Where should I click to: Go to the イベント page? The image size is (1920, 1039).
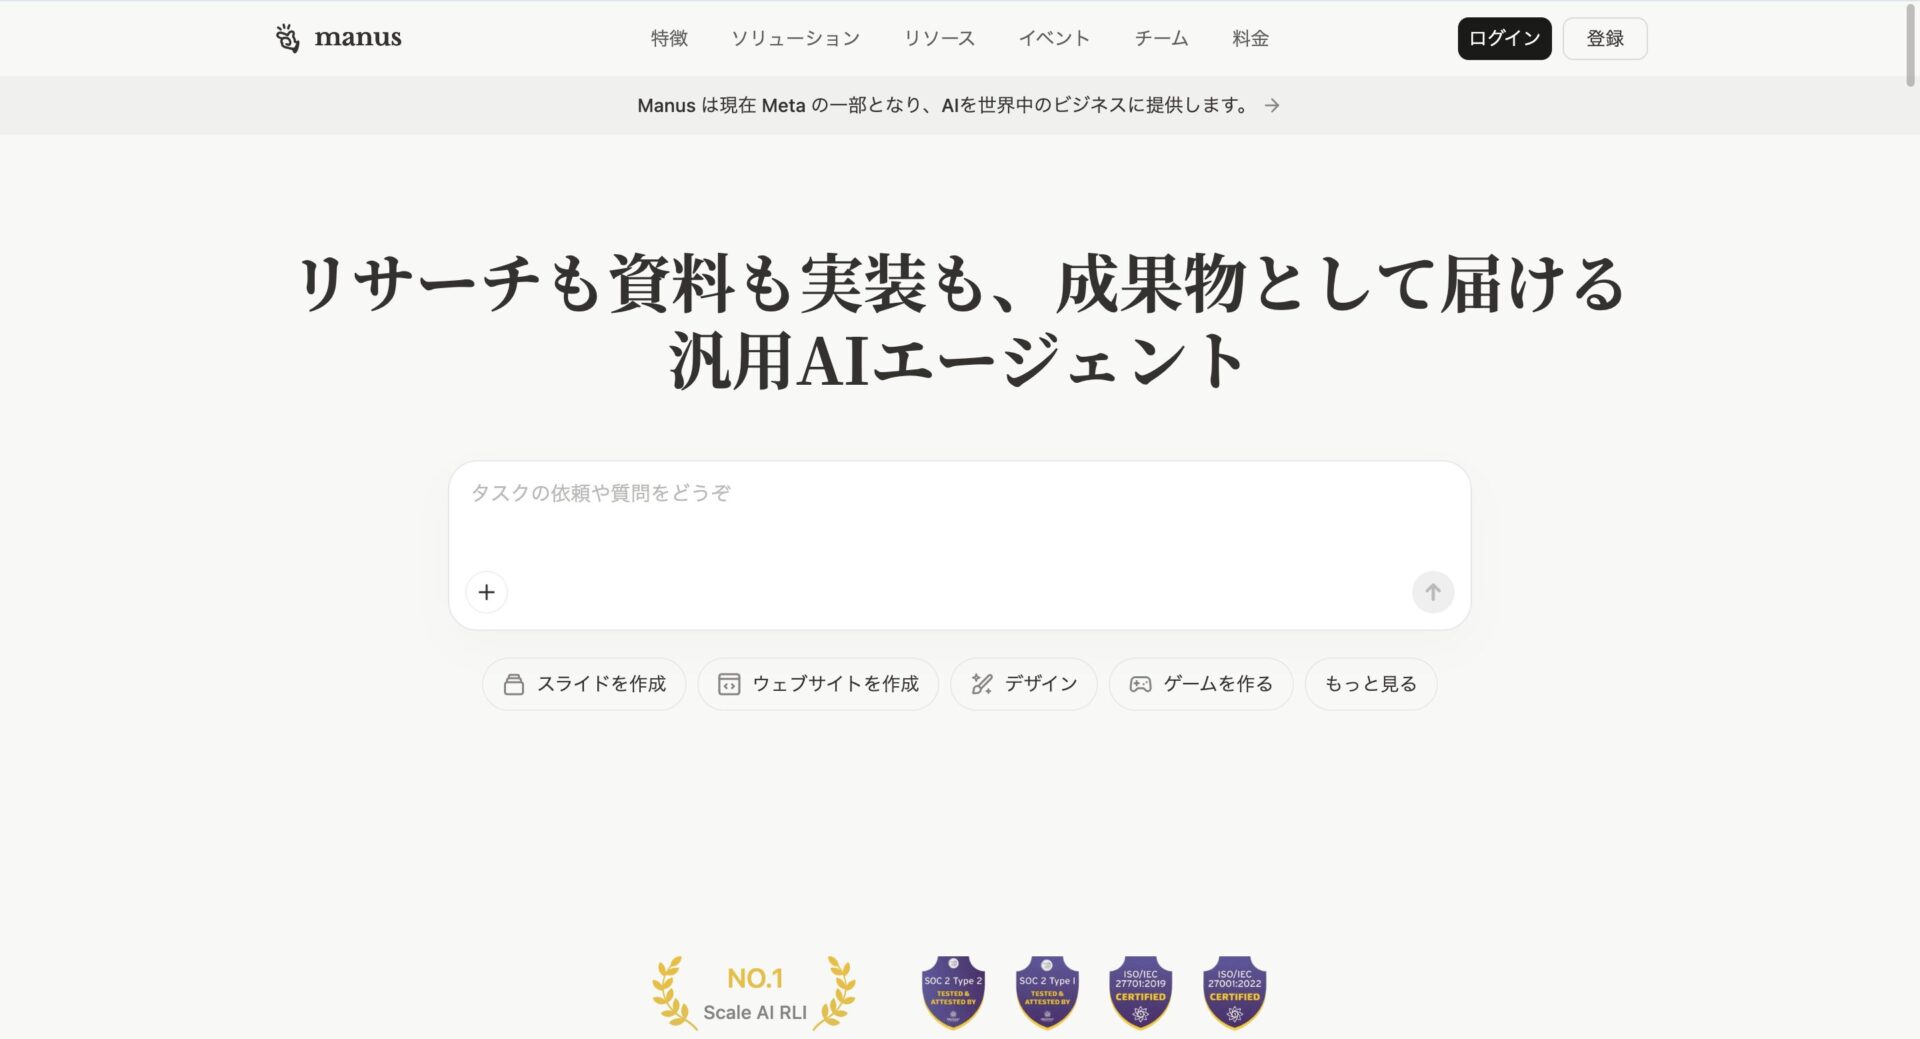(1054, 38)
